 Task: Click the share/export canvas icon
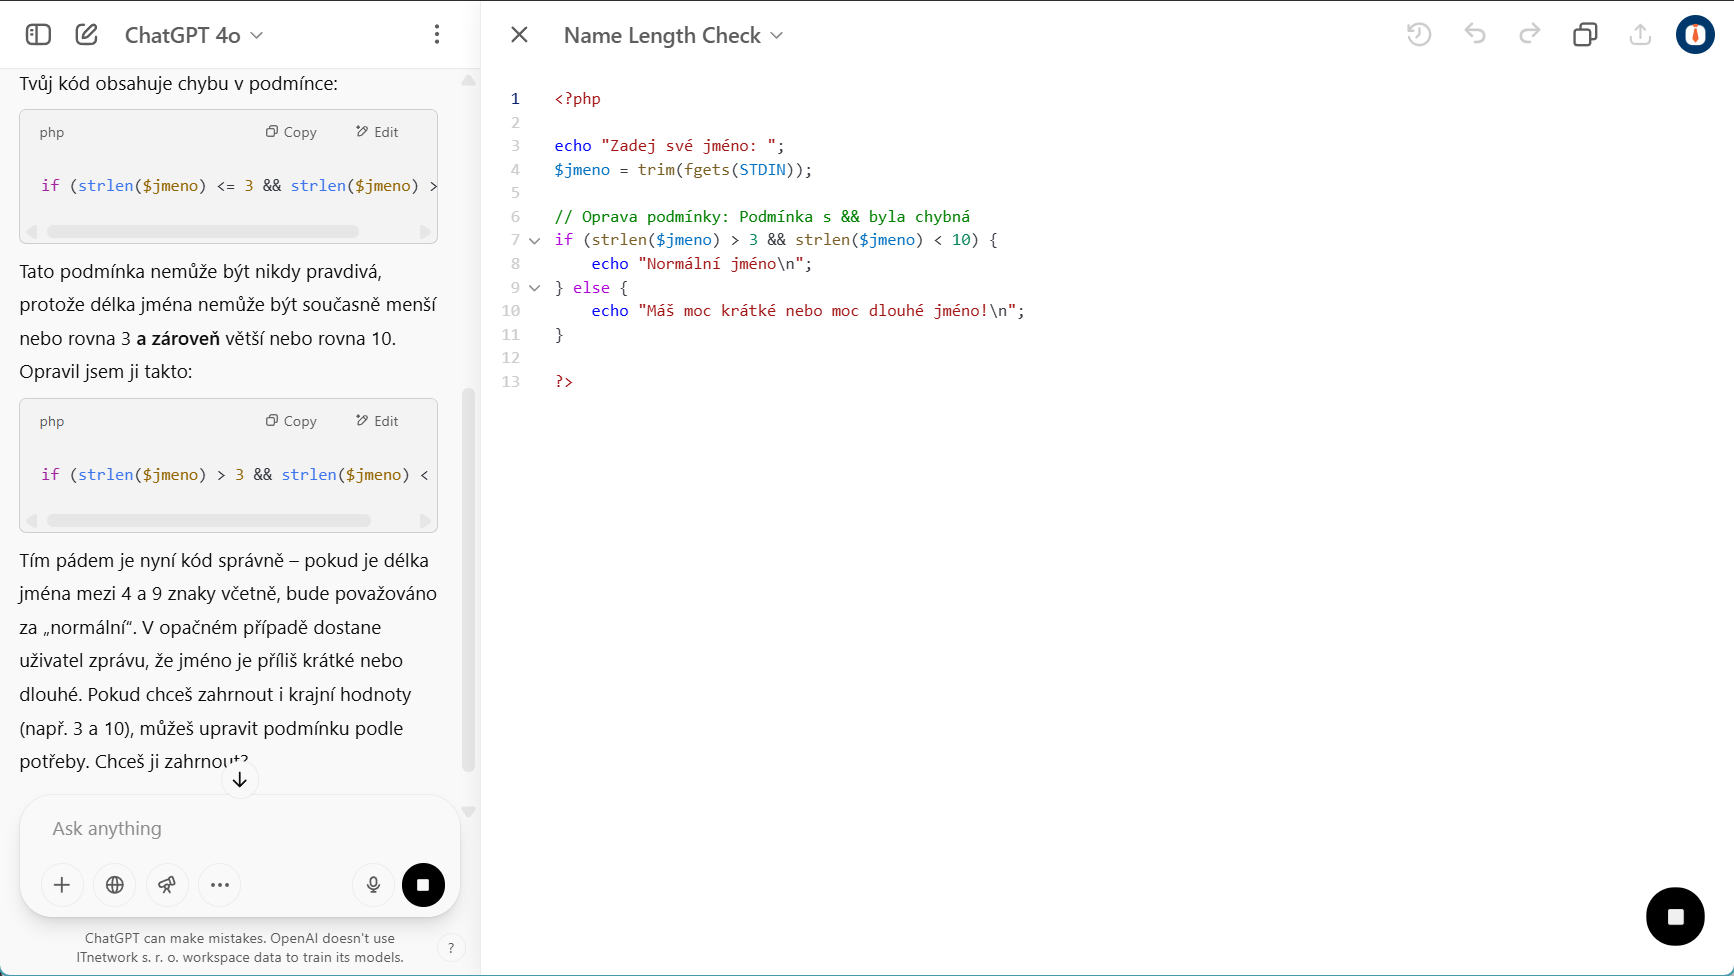click(x=1640, y=35)
